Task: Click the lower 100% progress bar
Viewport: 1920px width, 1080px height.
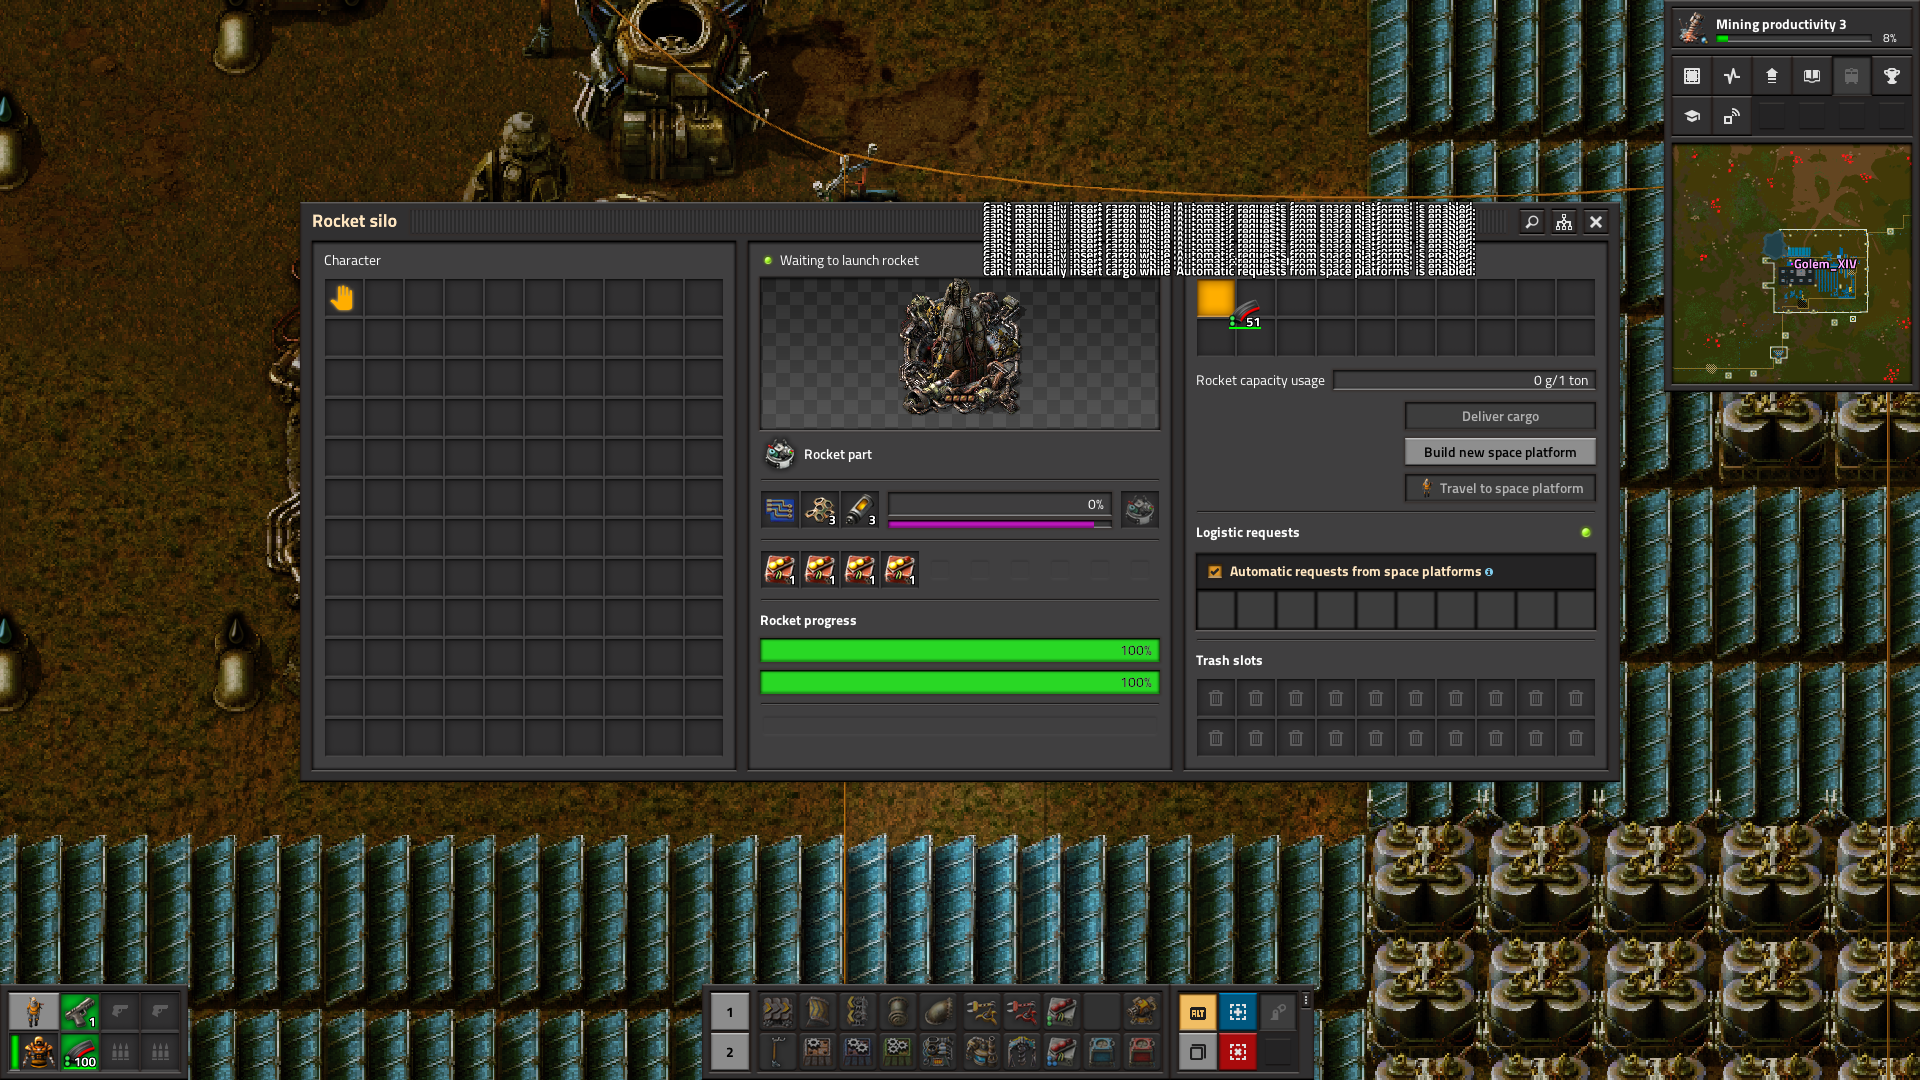Action: tap(960, 683)
